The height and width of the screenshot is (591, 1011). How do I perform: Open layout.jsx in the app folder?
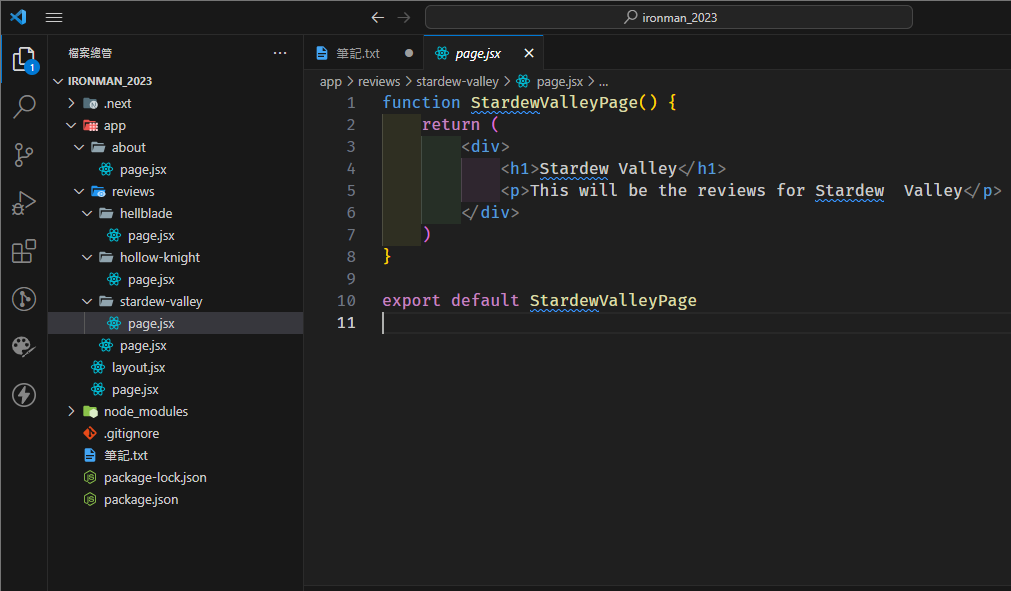[x=139, y=367]
